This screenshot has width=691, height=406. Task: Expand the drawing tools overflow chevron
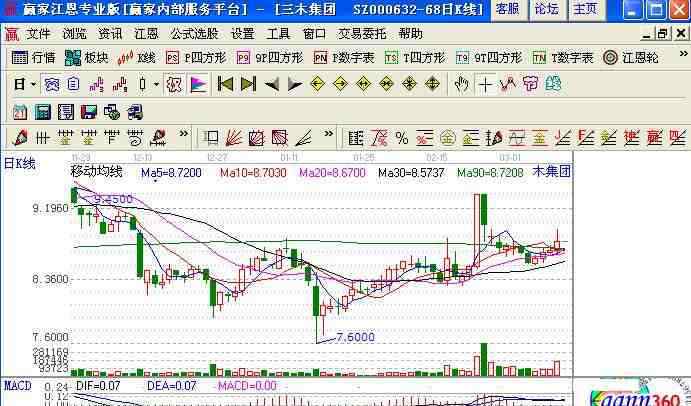[x=184, y=134]
